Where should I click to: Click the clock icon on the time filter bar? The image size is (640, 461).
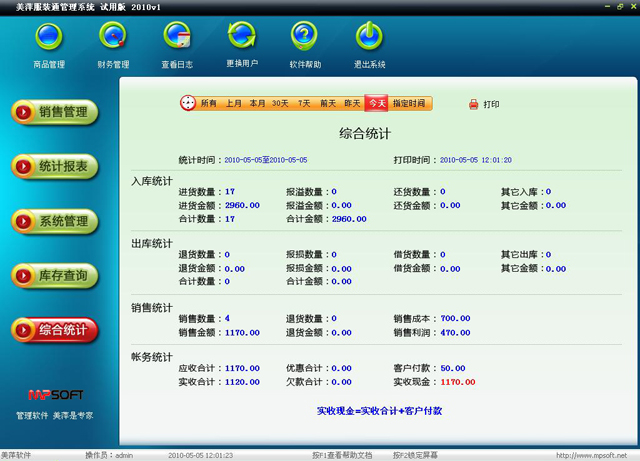(x=187, y=103)
